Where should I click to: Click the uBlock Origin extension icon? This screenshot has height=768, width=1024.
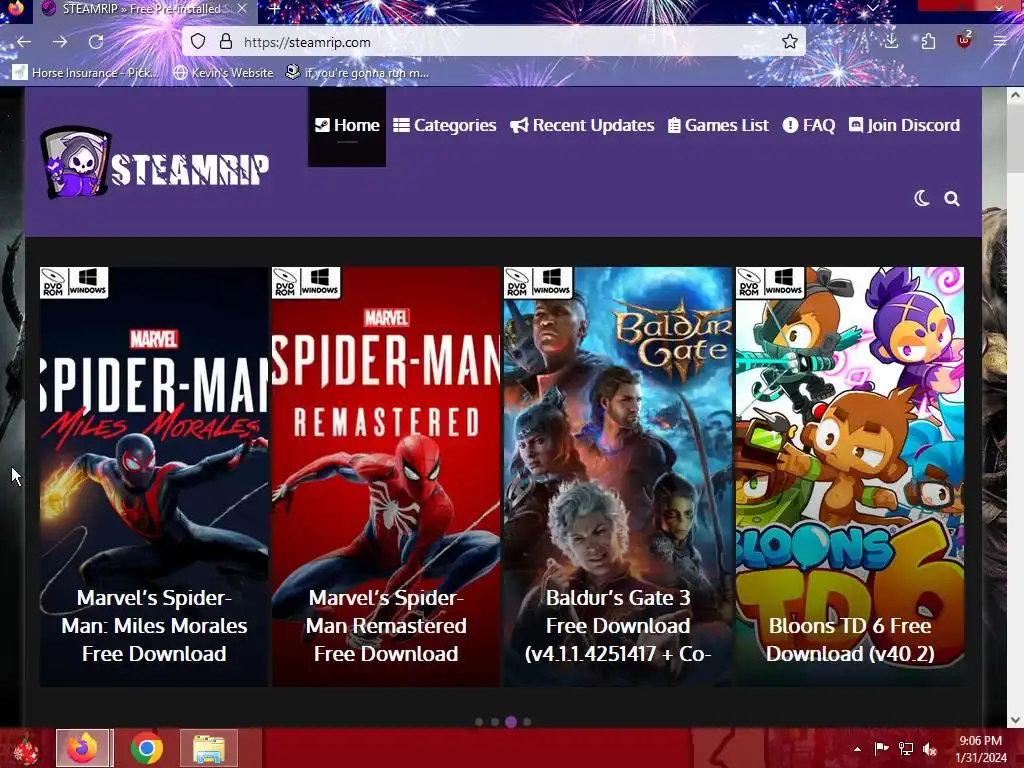(x=964, y=40)
